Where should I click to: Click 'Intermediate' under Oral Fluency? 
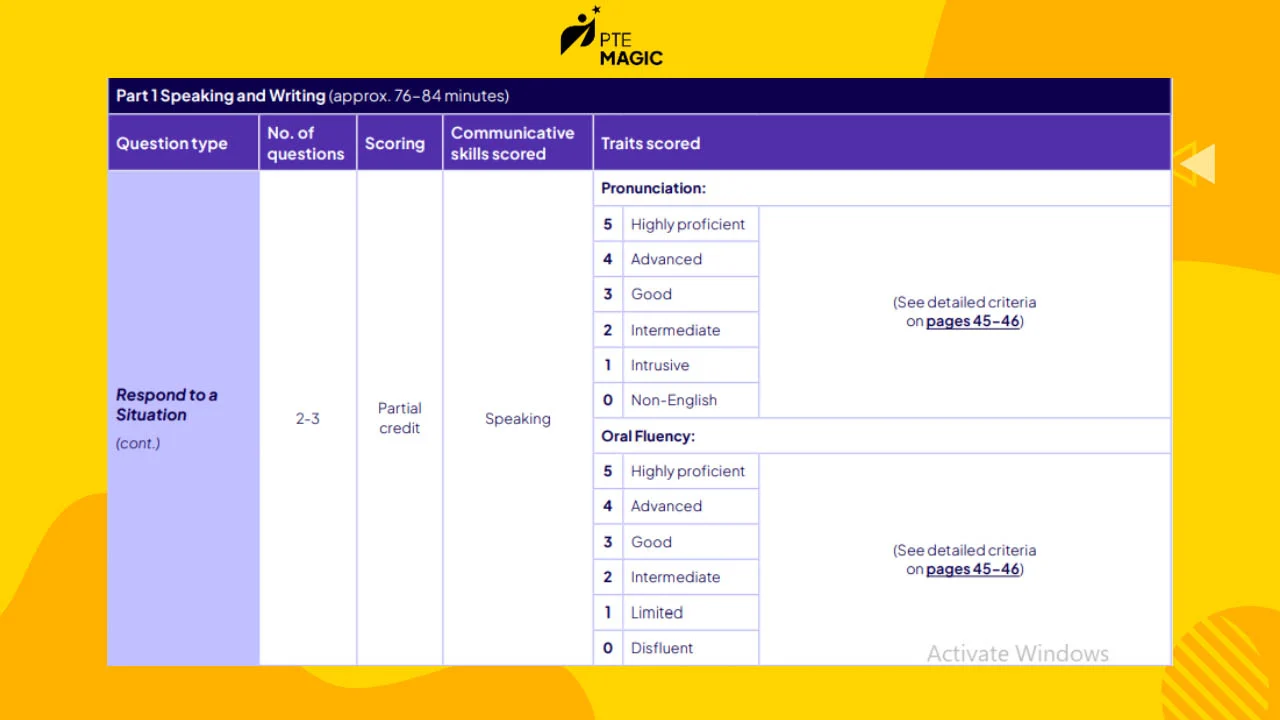(675, 577)
